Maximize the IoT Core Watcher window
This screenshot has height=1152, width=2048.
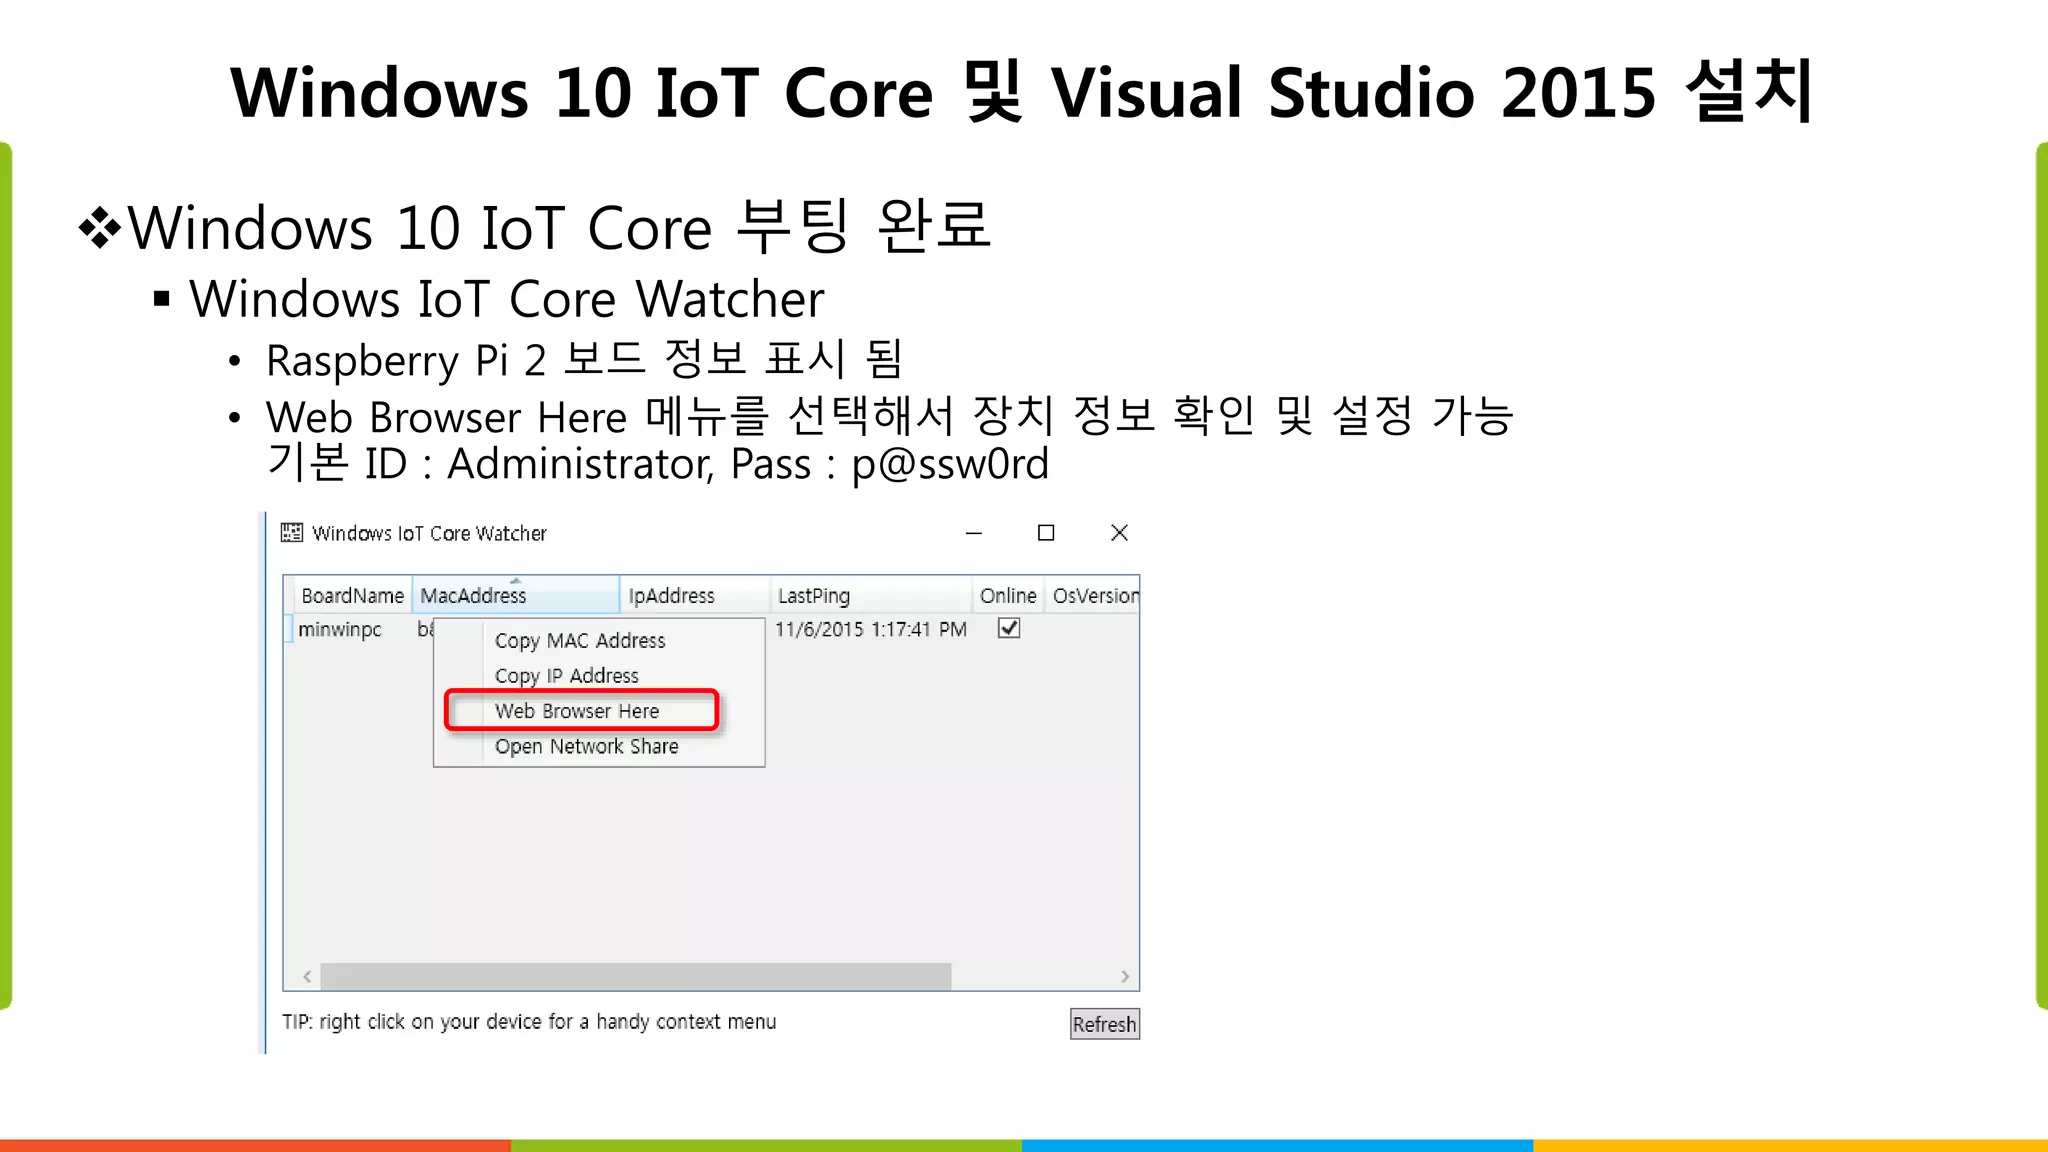pos(1046,533)
